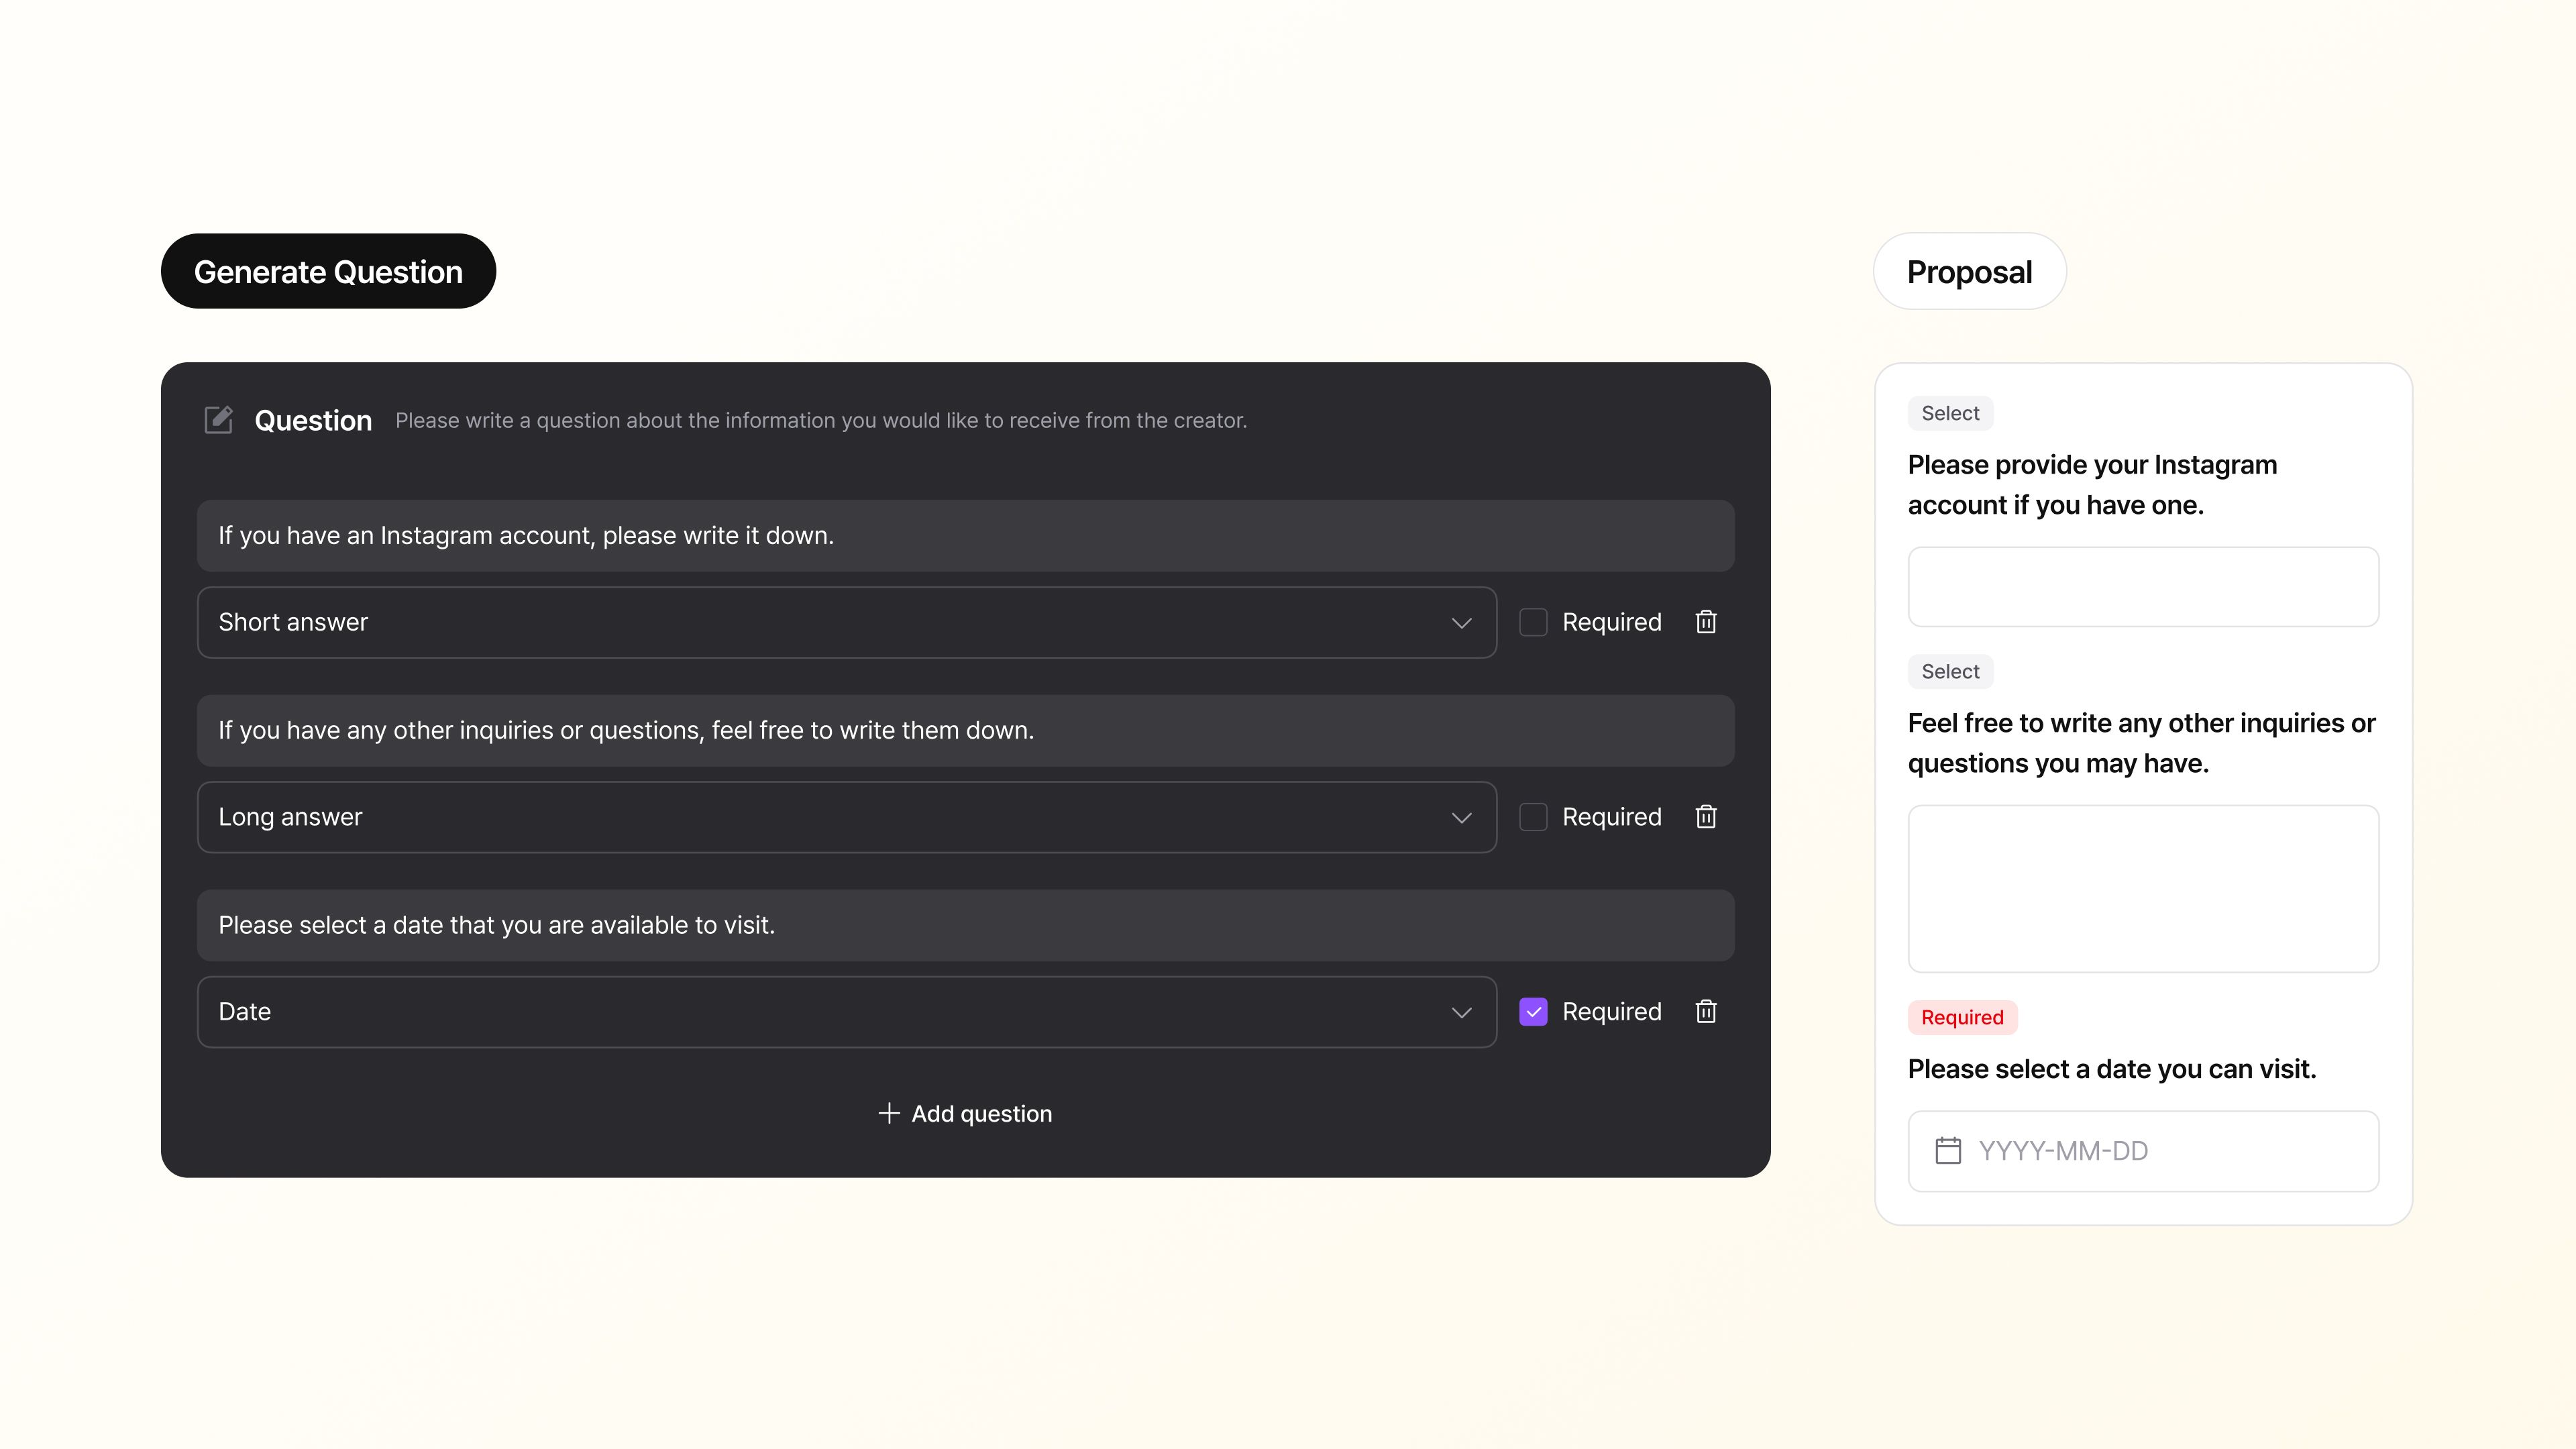Edit the available date question text
Screen dimensions: 2576x1449
coord(965,926)
